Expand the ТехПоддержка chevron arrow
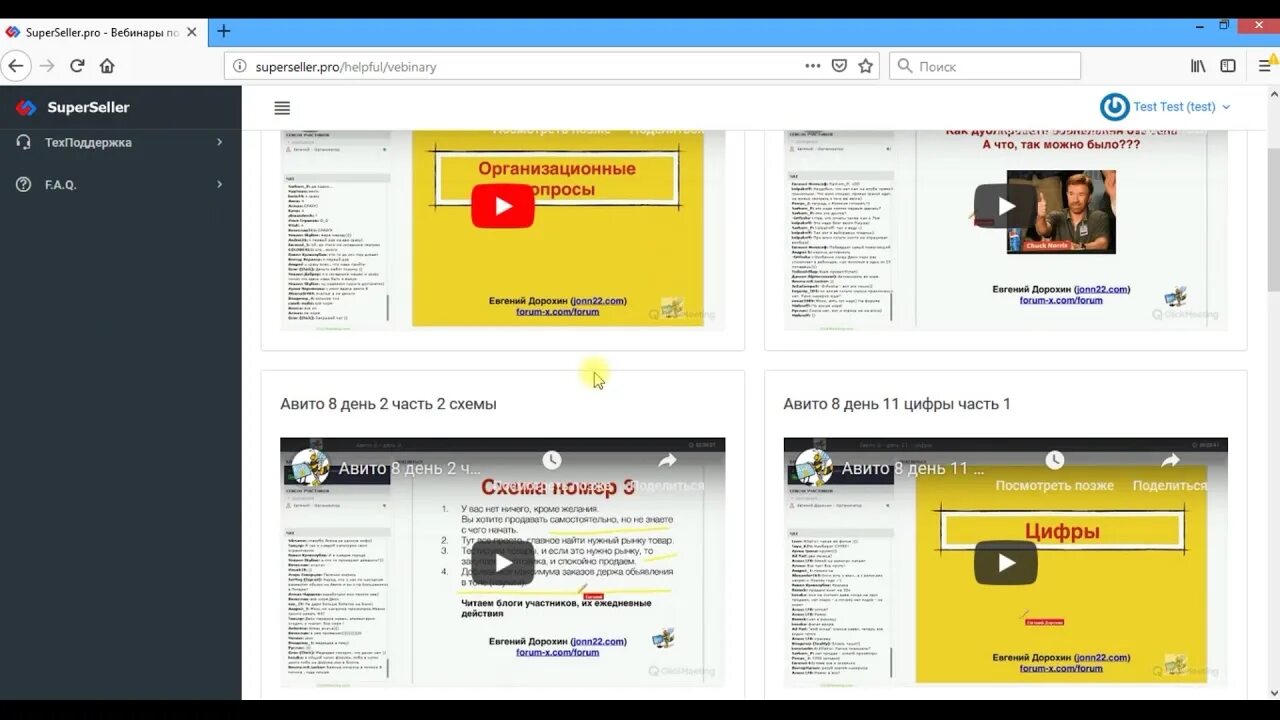Viewport: 1280px width, 720px height. click(219, 142)
